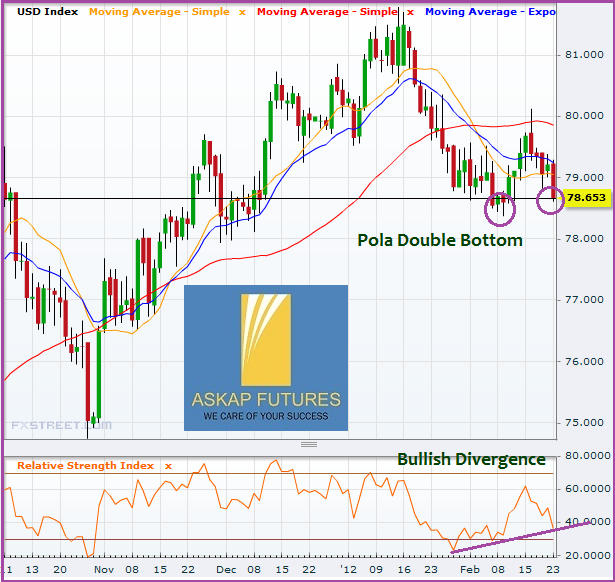Screen dimensions: 615x582
Task: Select the red Moving Average - Simple label
Action: (325, 12)
